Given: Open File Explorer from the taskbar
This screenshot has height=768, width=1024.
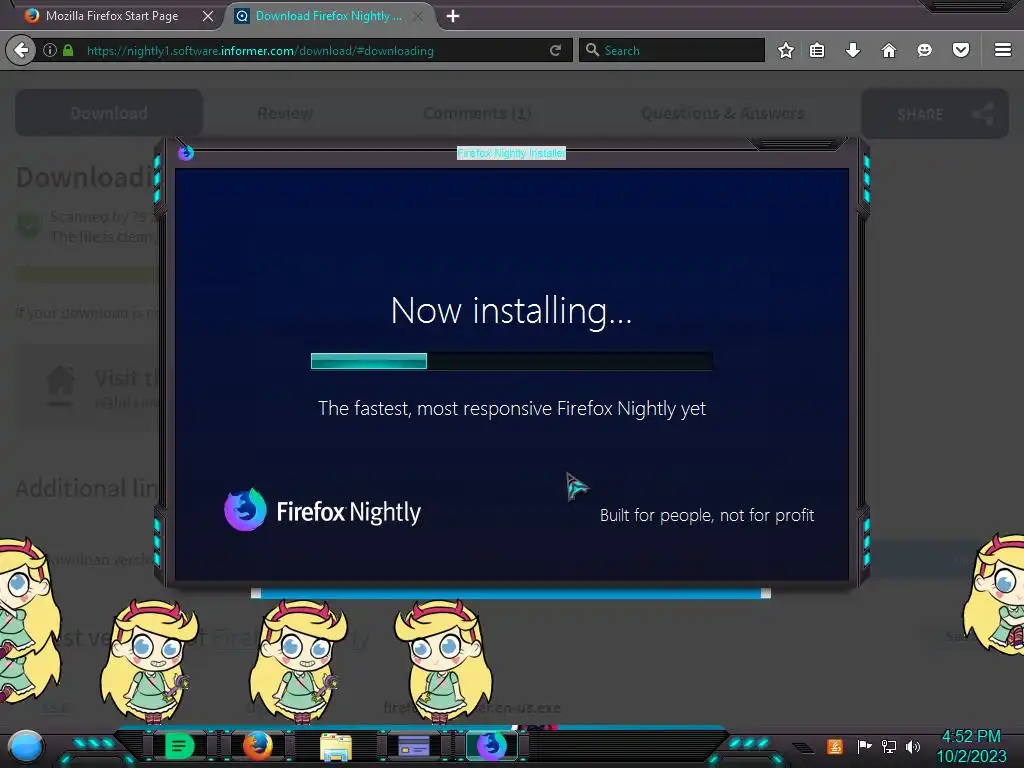Looking at the screenshot, I should (x=336, y=747).
